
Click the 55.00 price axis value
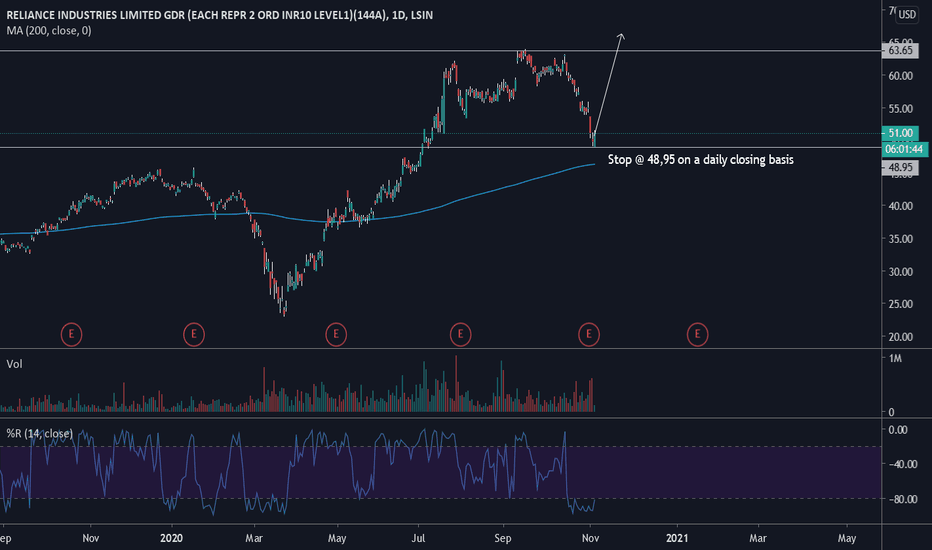click(900, 109)
